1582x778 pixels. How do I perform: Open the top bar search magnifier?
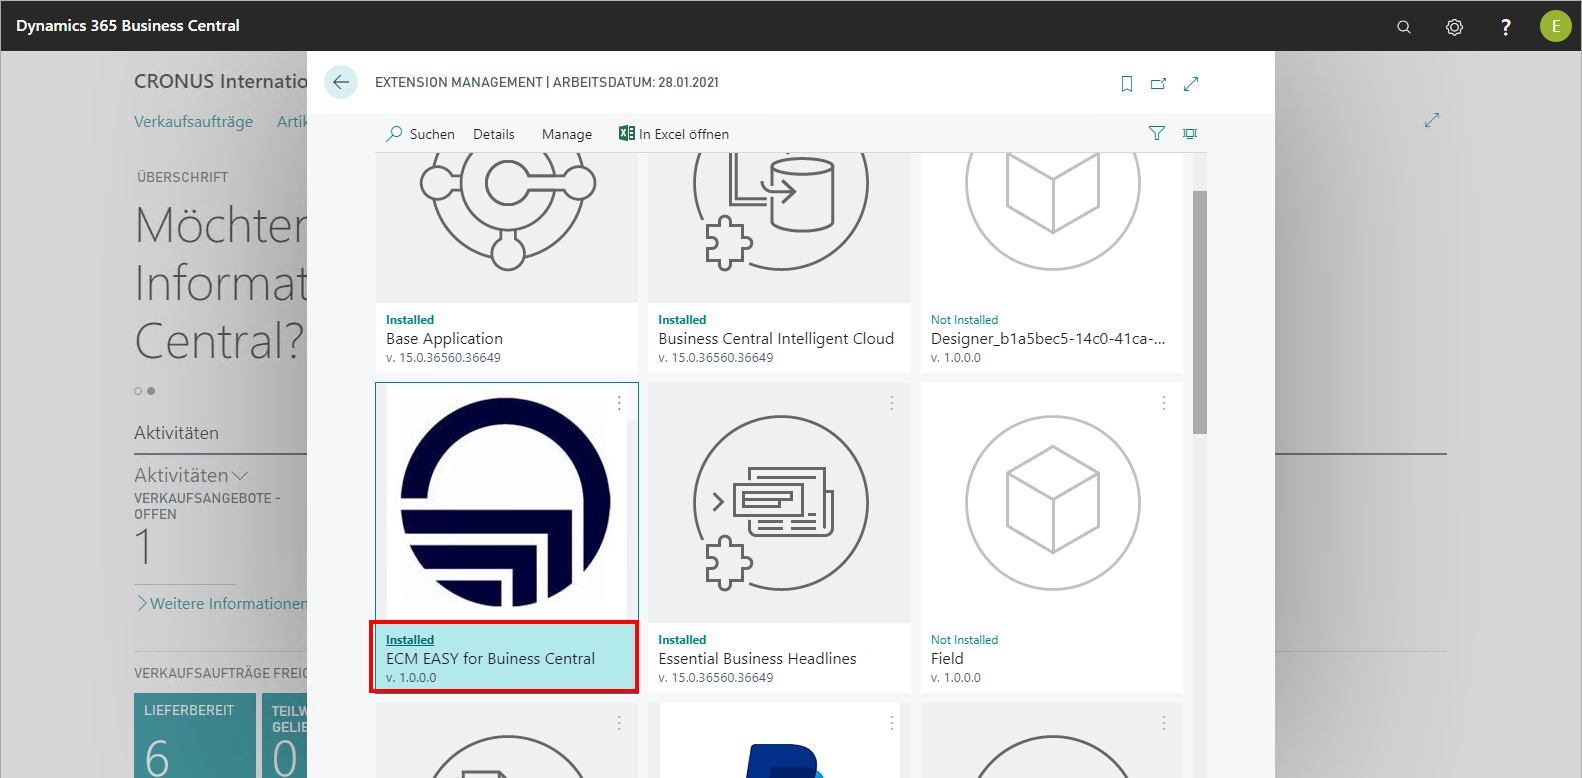pos(1404,27)
